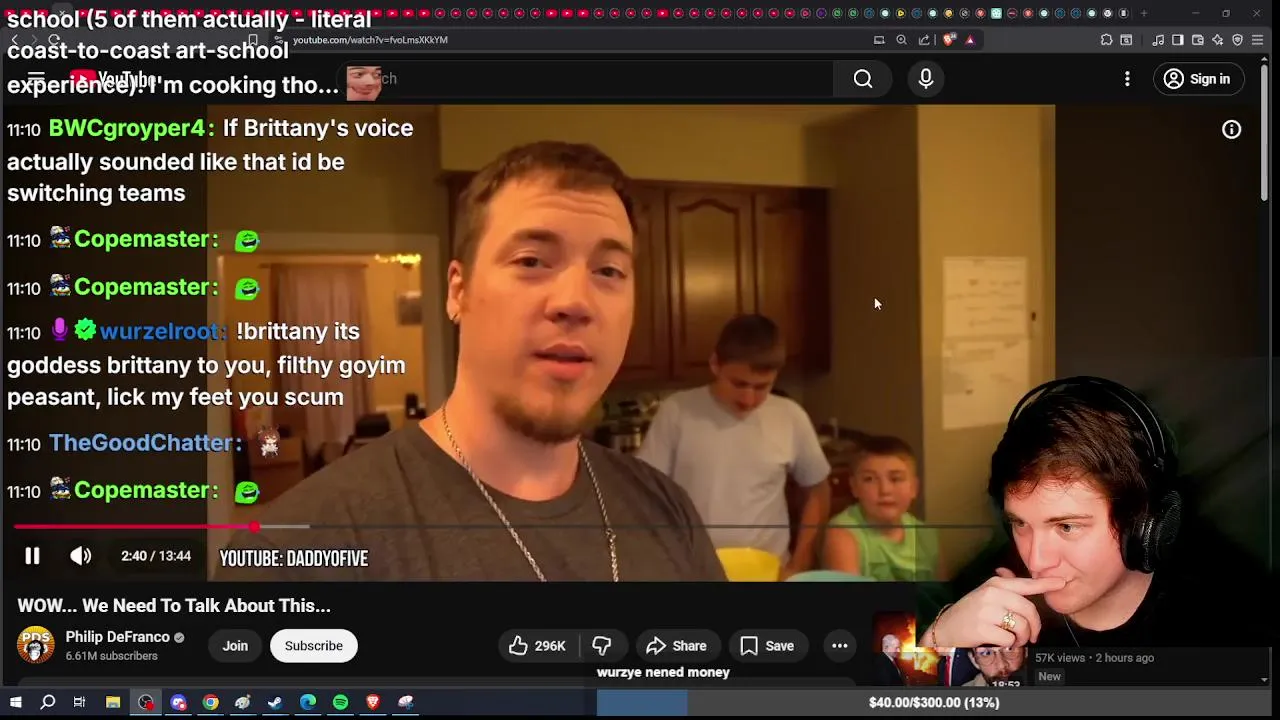Image resolution: width=1280 pixels, height=720 pixels.
Task: Switch to OBS Studio on taskbar
Action: coord(146,702)
